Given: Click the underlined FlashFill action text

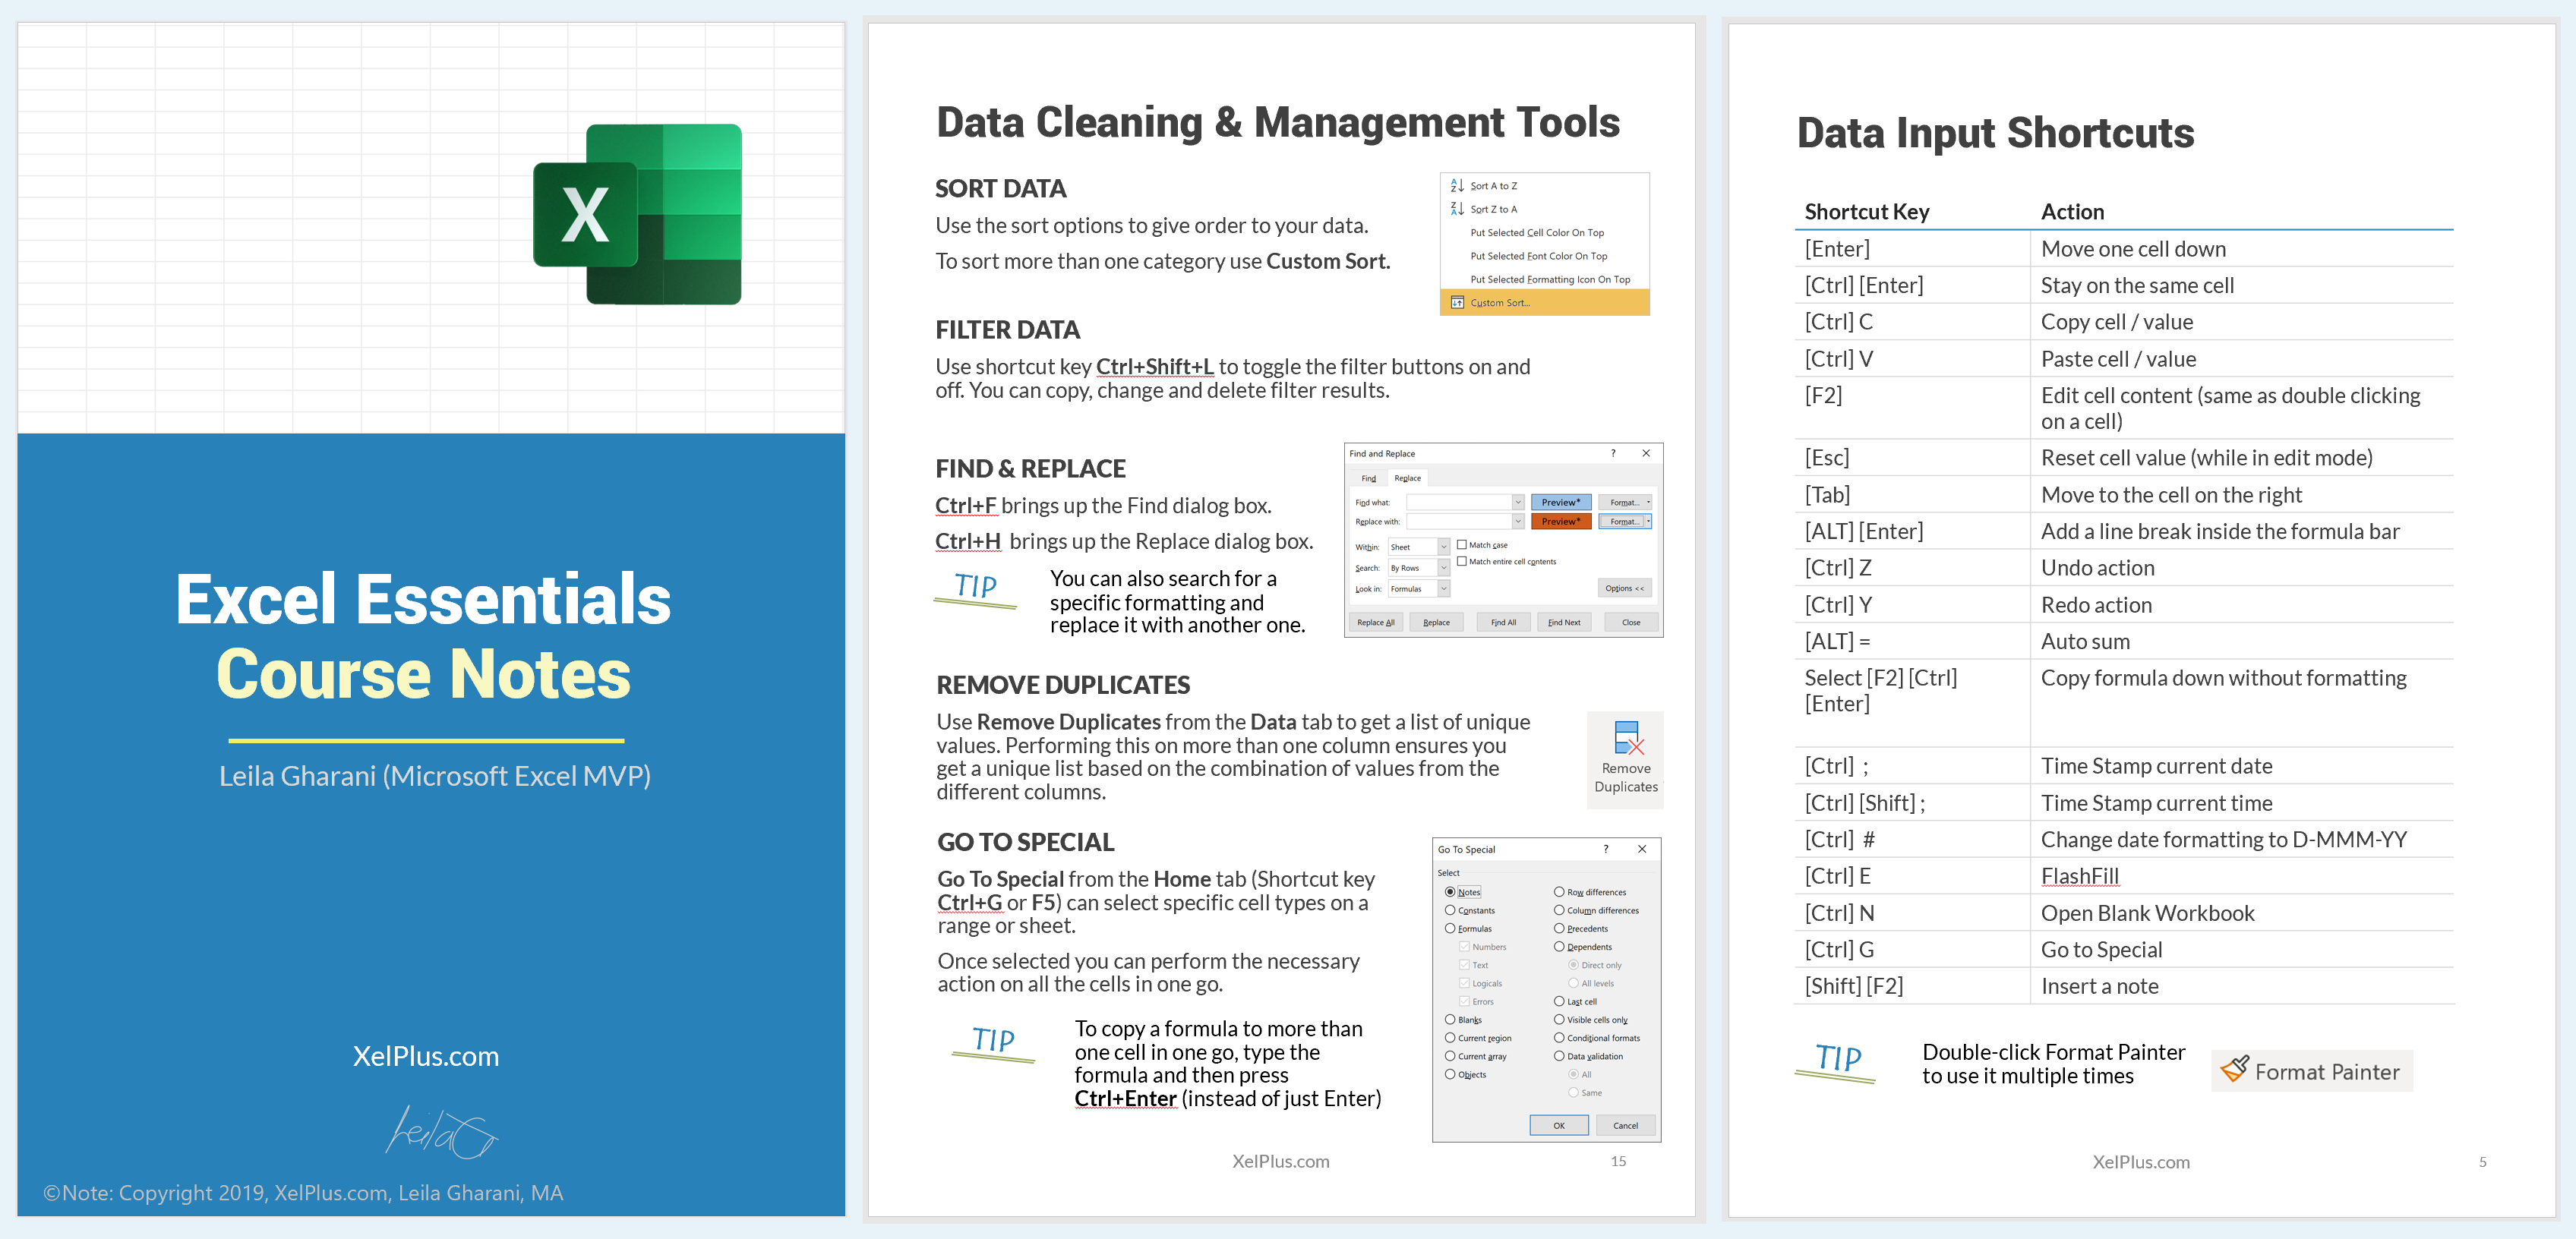Looking at the screenshot, I should (2080, 876).
